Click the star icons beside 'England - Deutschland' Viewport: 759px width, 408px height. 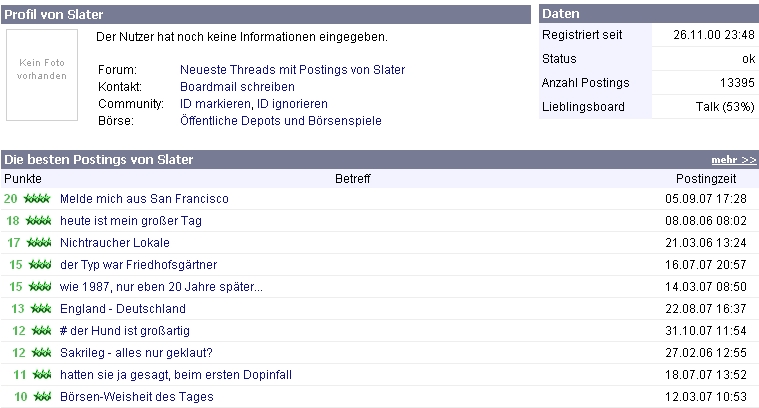coord(38,309)
